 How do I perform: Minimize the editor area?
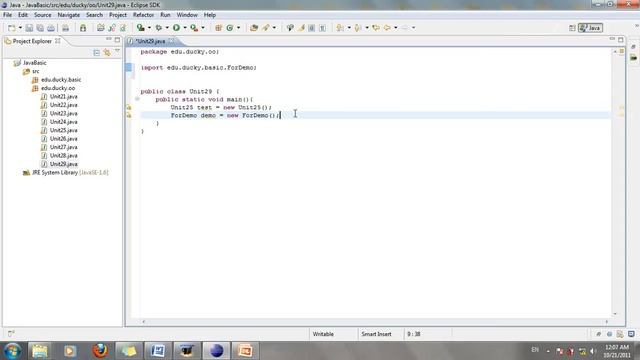612,39
